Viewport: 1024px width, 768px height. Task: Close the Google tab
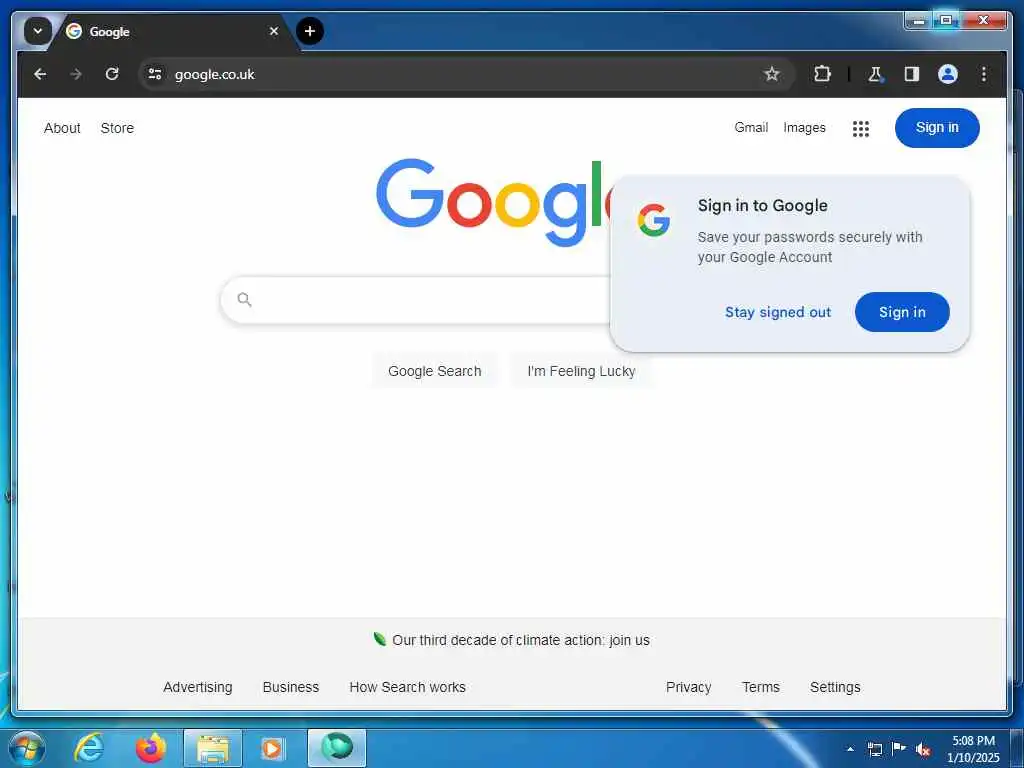(274, 31)
